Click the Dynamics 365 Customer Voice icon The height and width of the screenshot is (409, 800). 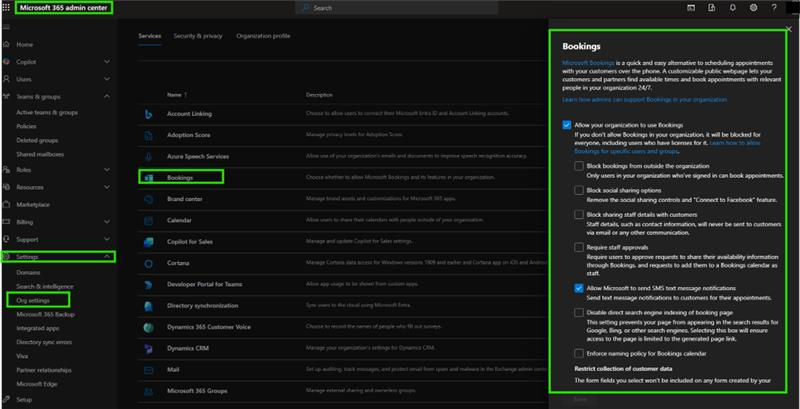point(148,327)
